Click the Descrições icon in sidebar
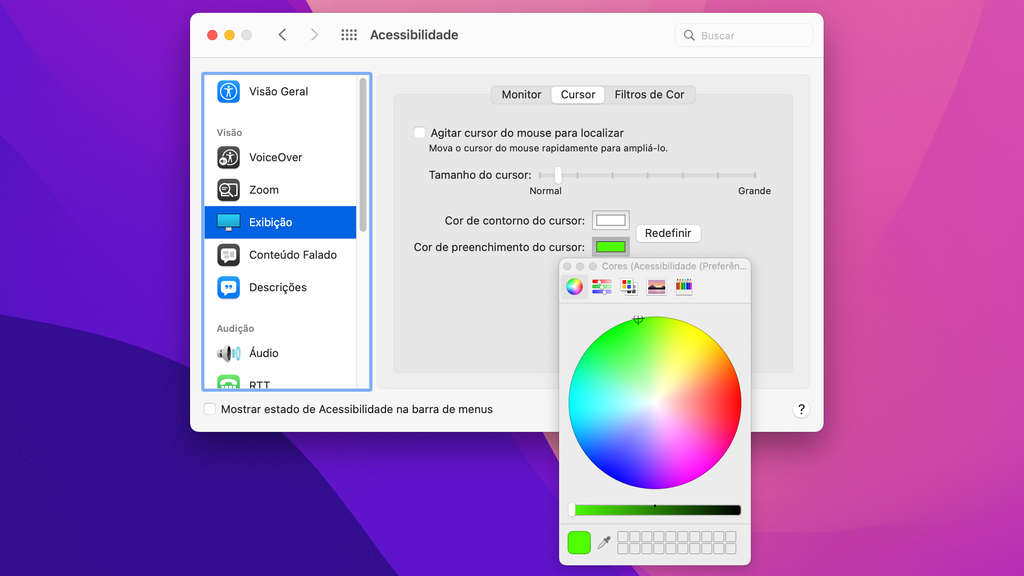Image resolution: width=1024 pixels, height=576 pixels. pyautogui.click(x=229, y=287)
